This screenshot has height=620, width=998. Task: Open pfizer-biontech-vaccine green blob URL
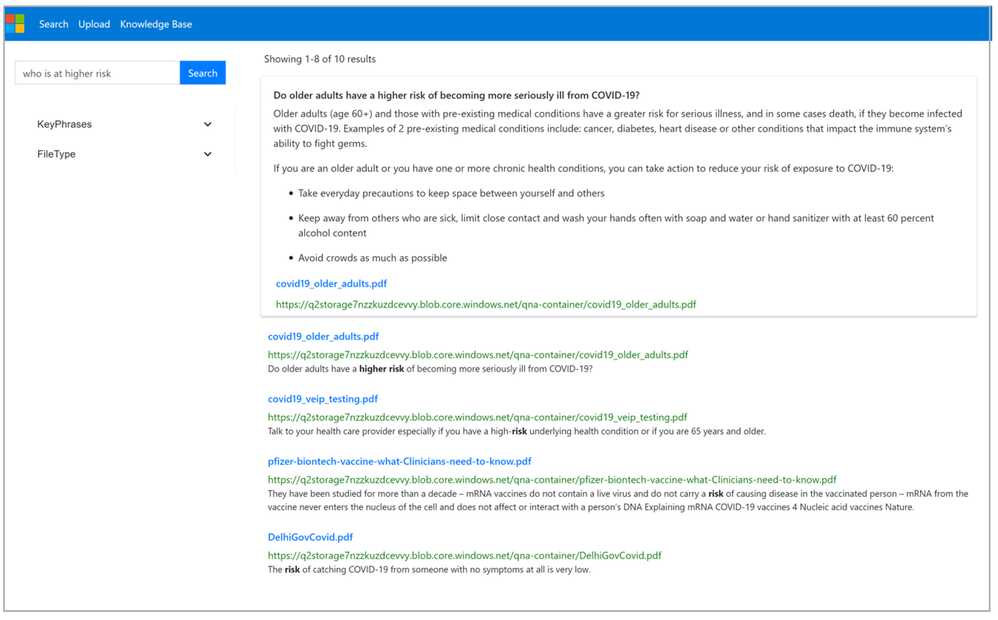(552, 479)
